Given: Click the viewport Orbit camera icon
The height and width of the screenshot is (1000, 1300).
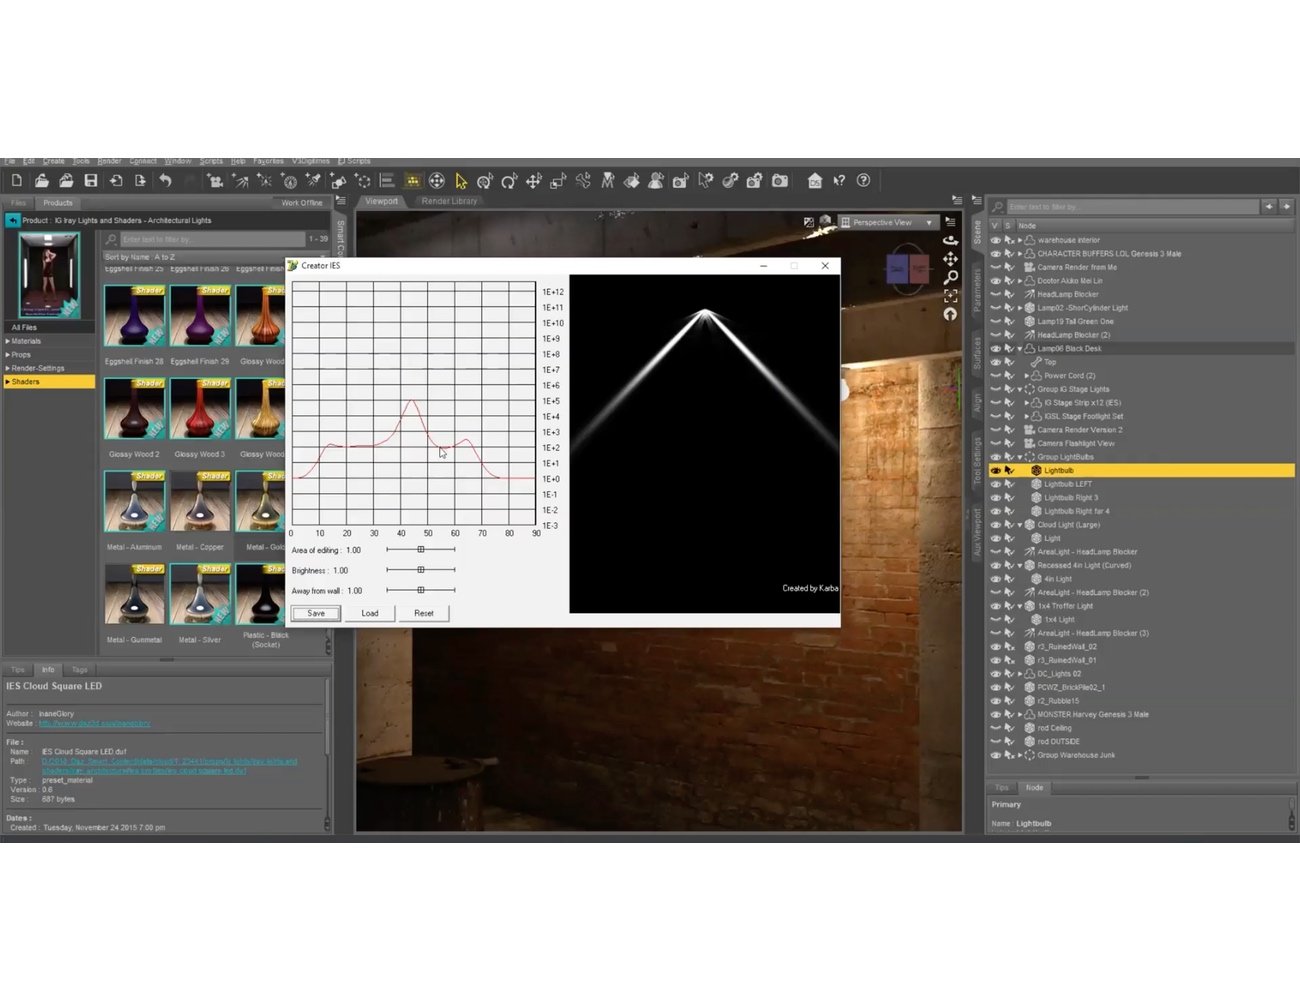Looking at the screenshot, I should coord(950,240).
